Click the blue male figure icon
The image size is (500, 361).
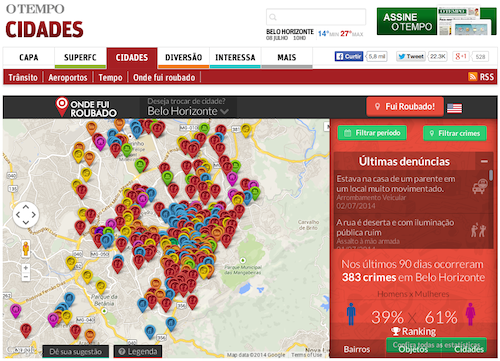point(351,314)
